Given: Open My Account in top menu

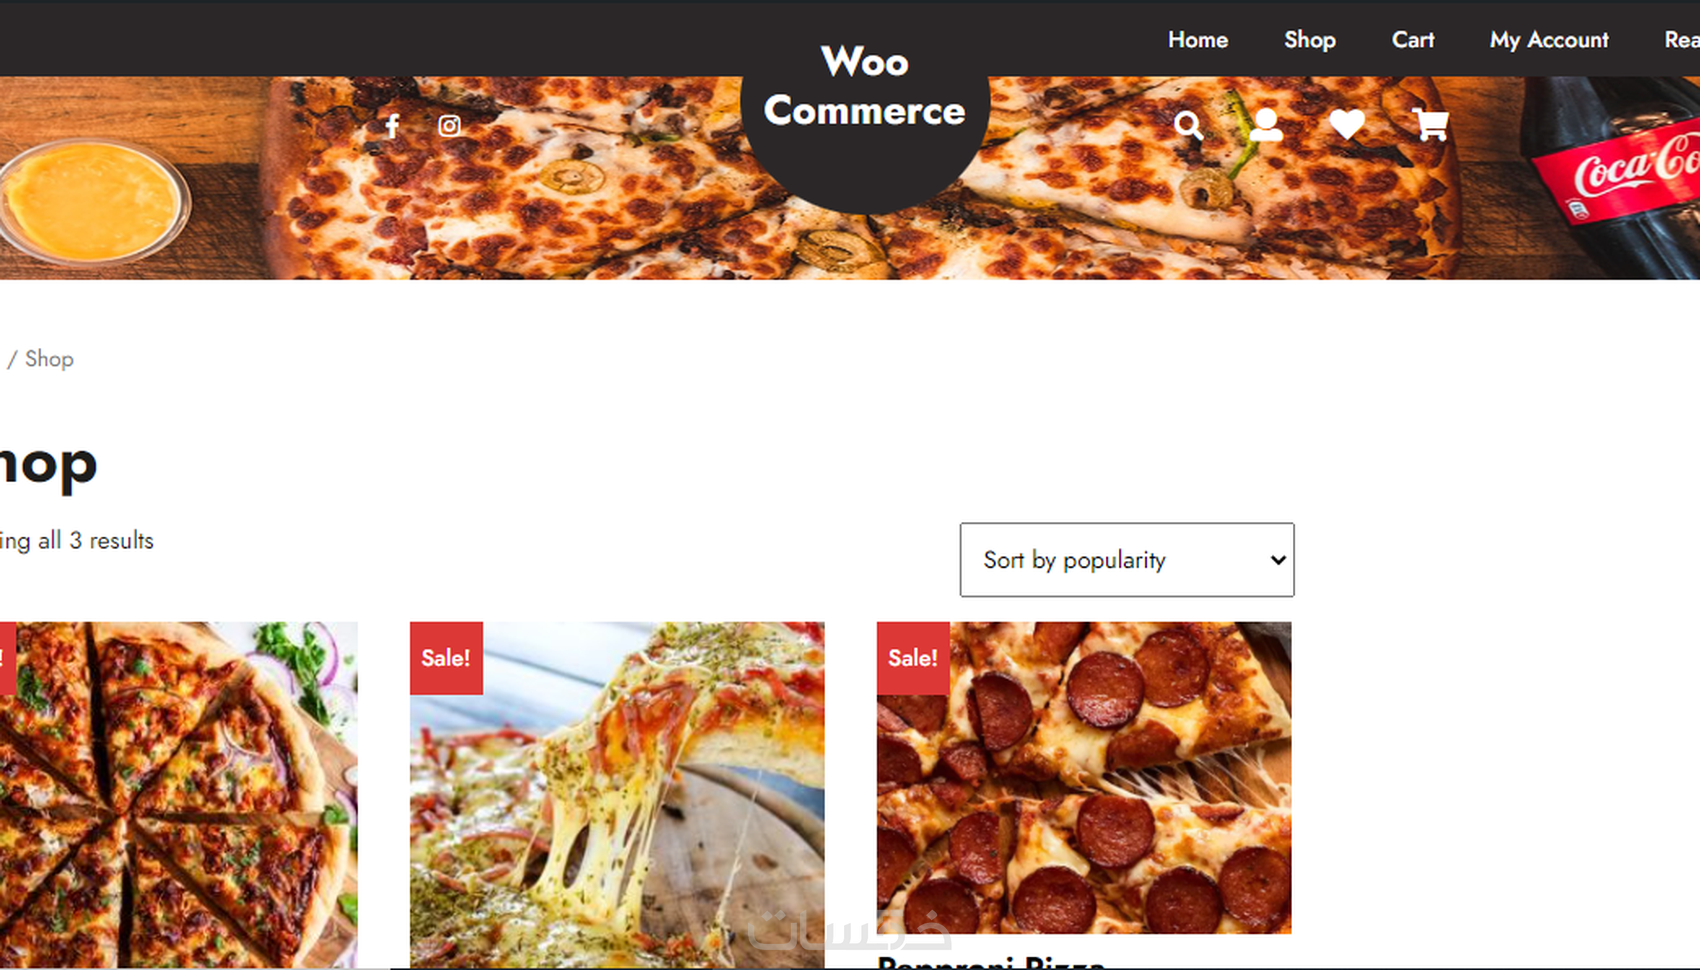Looking at the screenshot, I should click(1549, 40).
